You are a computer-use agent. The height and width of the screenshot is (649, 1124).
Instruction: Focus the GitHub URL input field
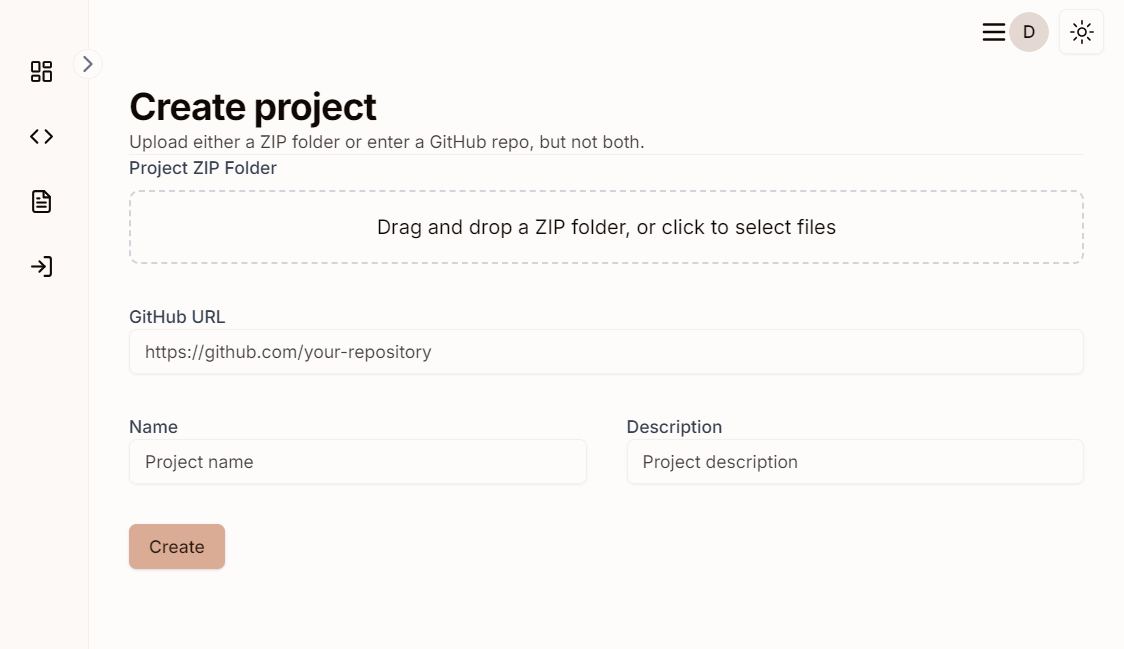click(x=606, y=352)
